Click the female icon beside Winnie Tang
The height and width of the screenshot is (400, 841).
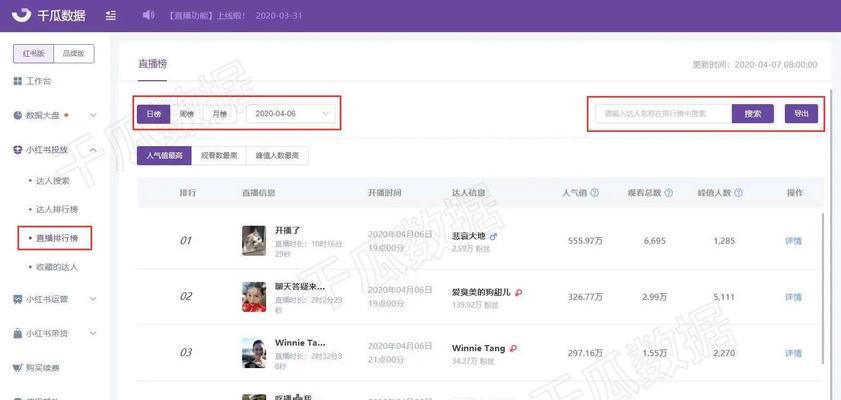pos(513,349)
